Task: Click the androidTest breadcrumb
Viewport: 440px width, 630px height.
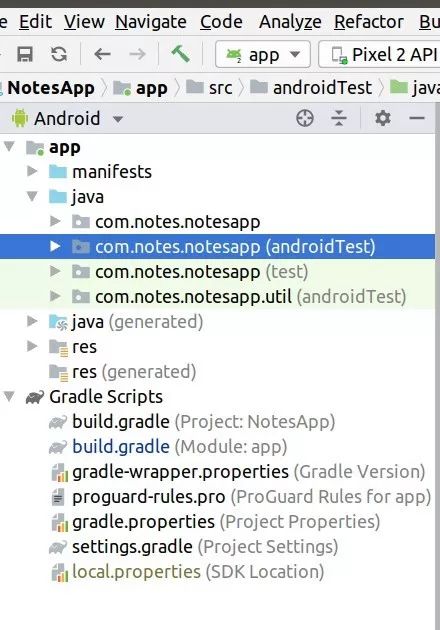Action: 311,88
